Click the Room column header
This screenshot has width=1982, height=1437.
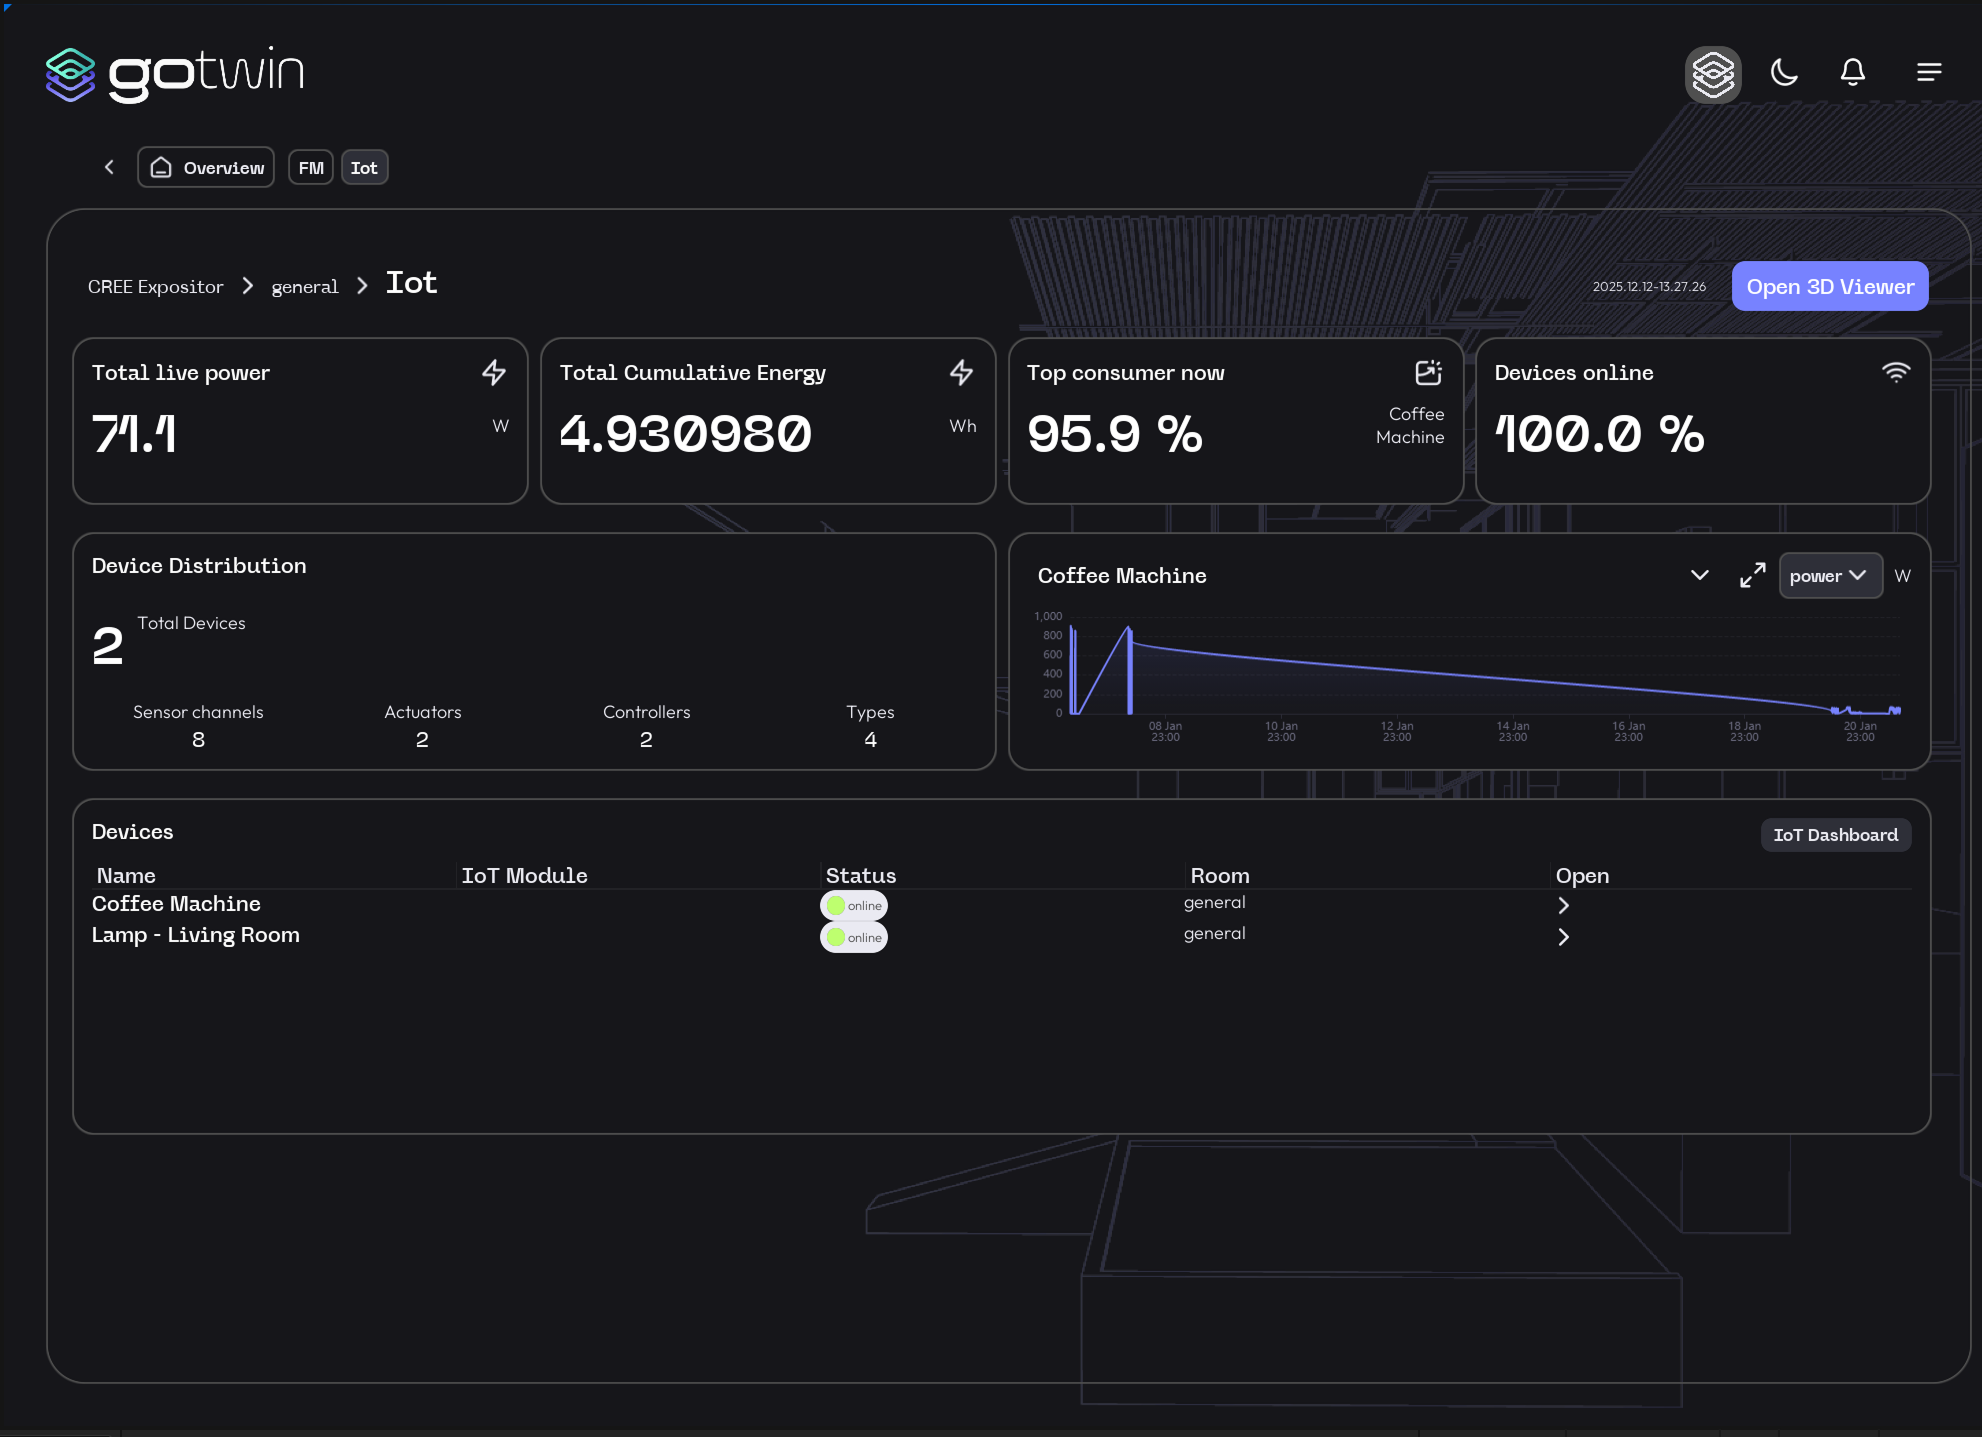pos(1220,876)
